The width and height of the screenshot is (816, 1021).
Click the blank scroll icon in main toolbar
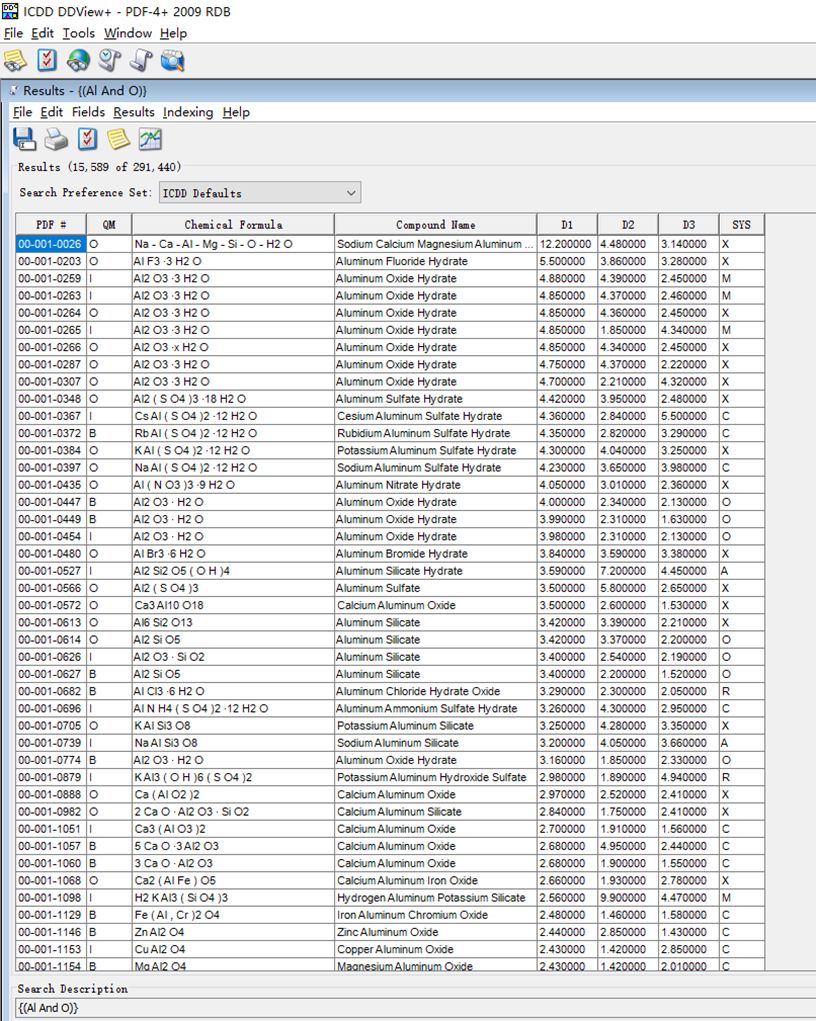pos(141,61)
